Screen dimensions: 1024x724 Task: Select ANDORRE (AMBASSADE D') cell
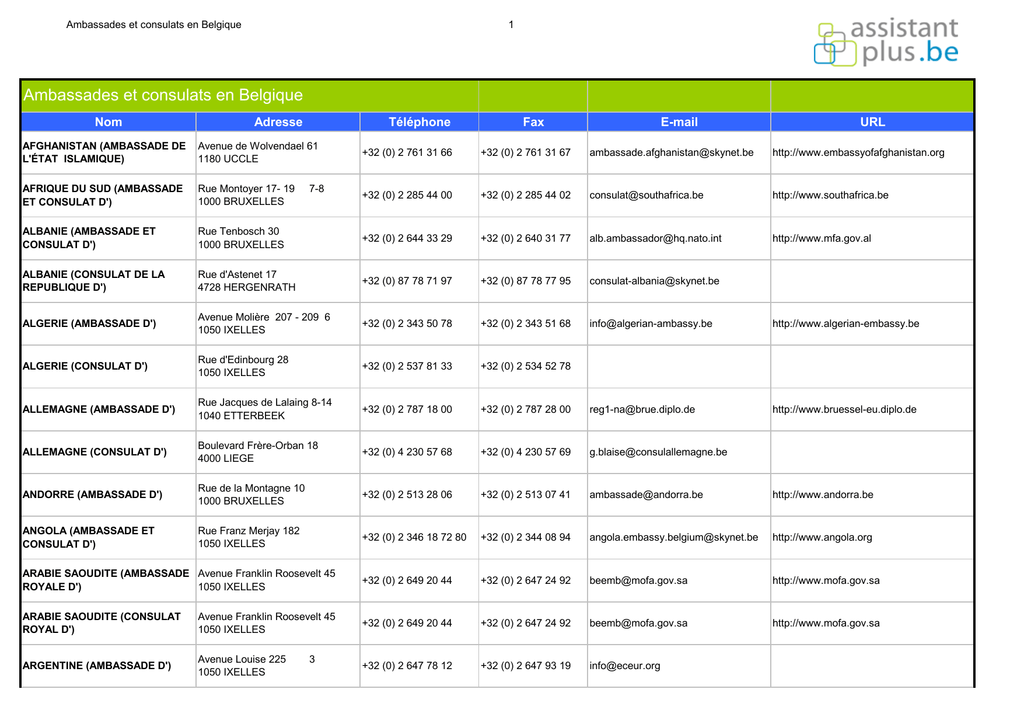click(x=108, y=495)
